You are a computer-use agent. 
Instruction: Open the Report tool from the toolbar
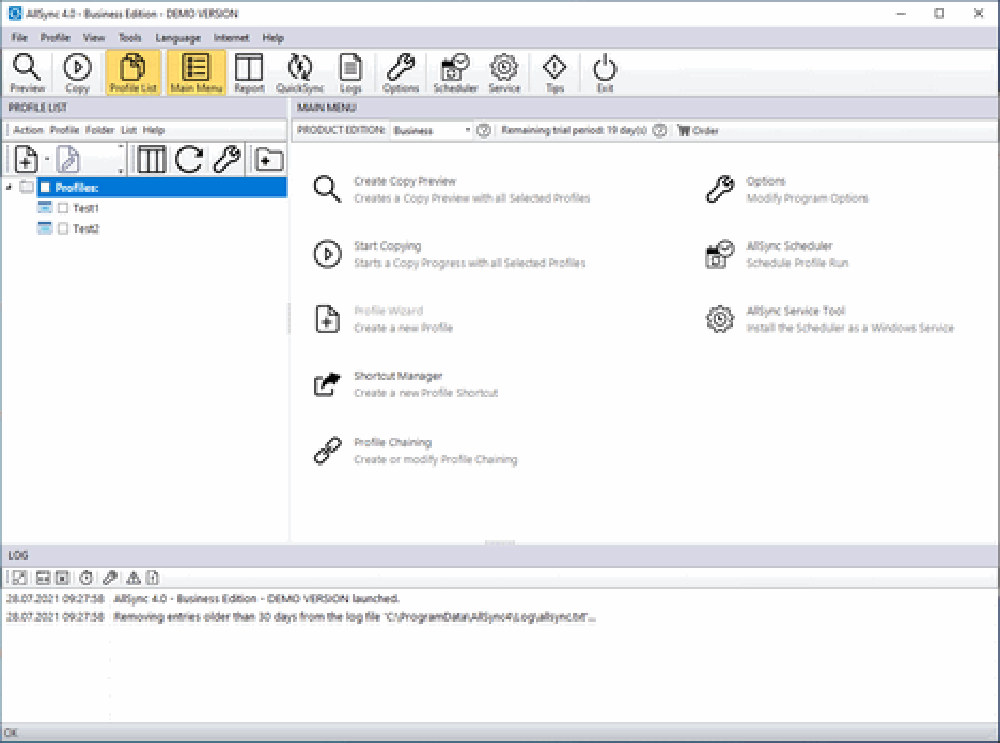[x=249, y=70]
